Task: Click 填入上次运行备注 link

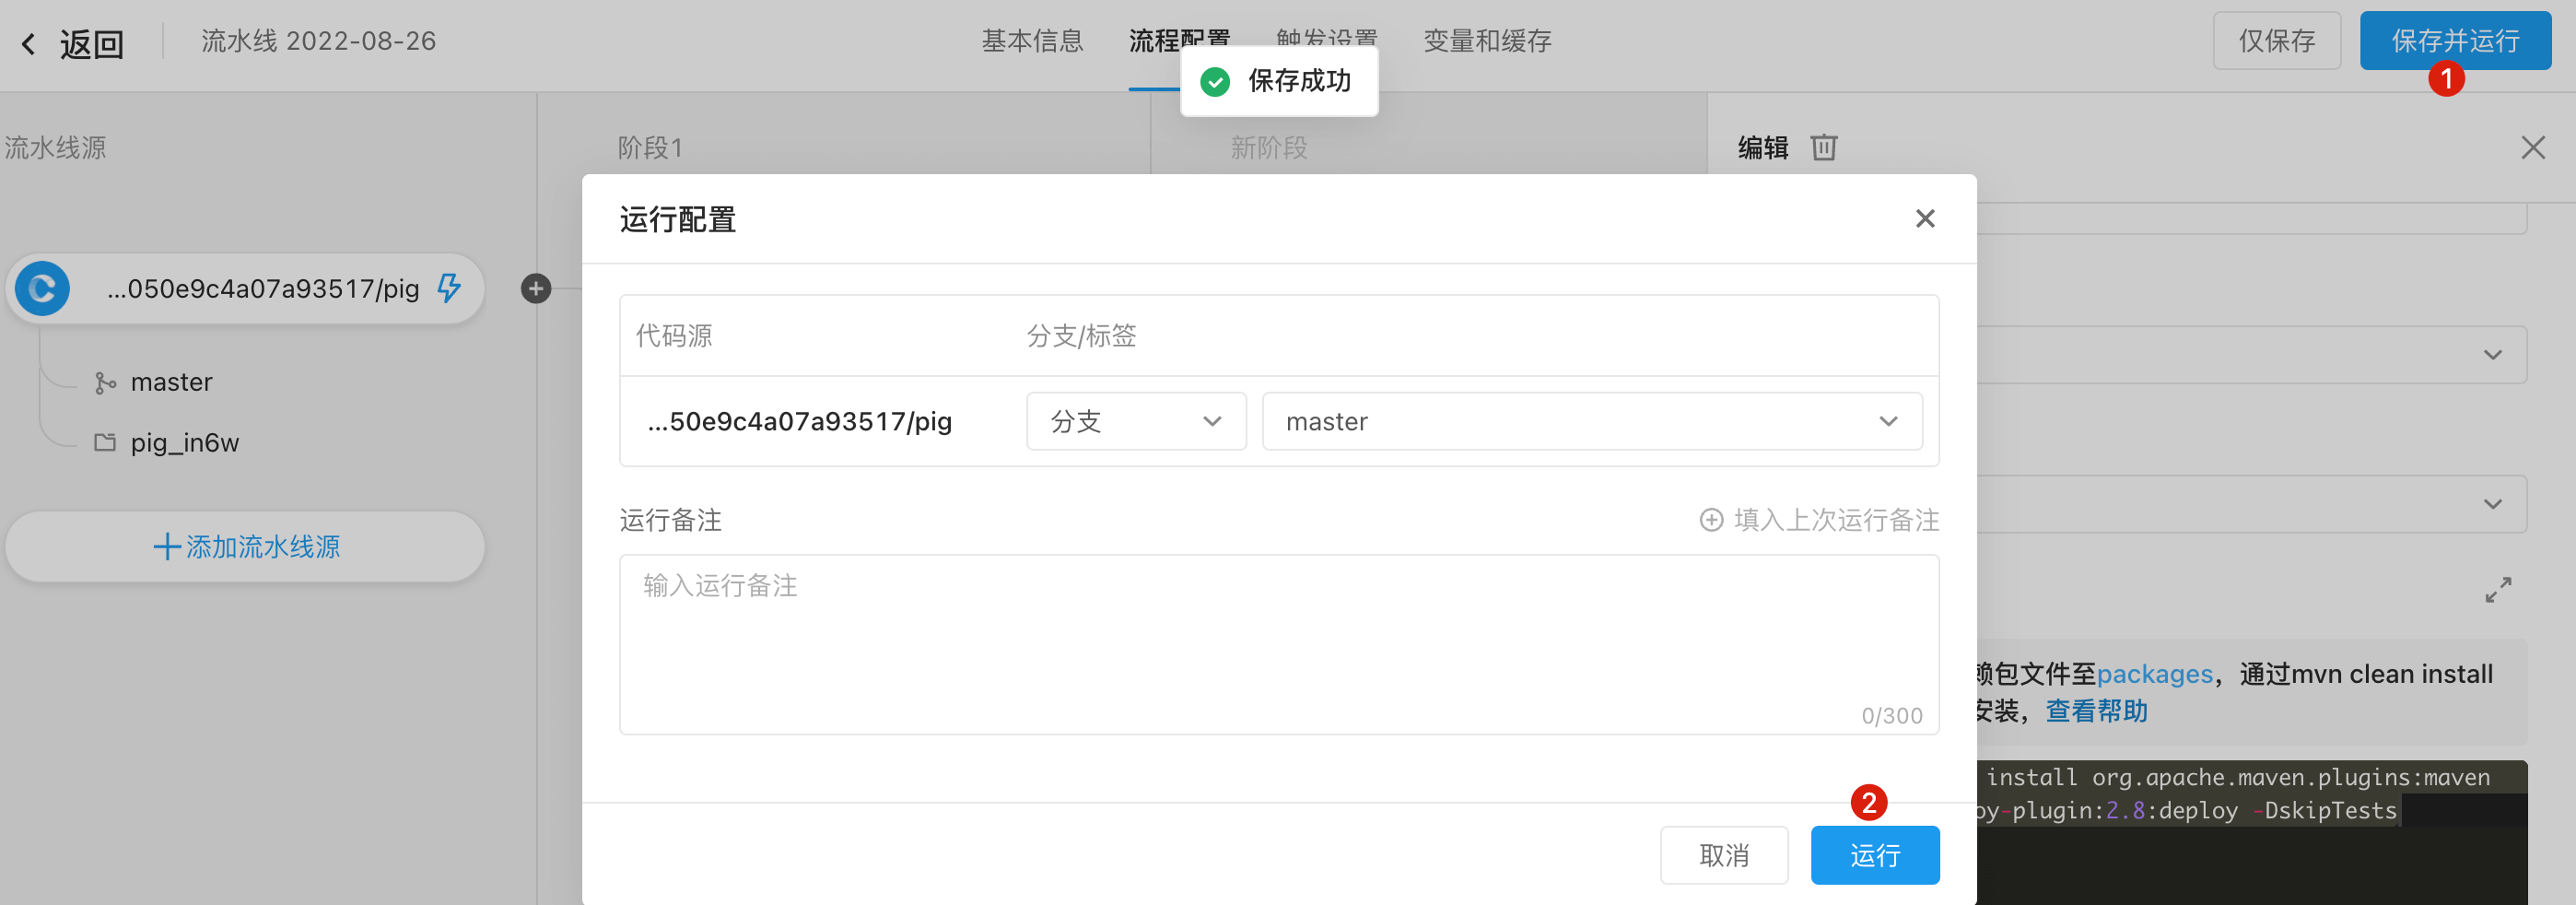Action: (x=1819, y=520)
